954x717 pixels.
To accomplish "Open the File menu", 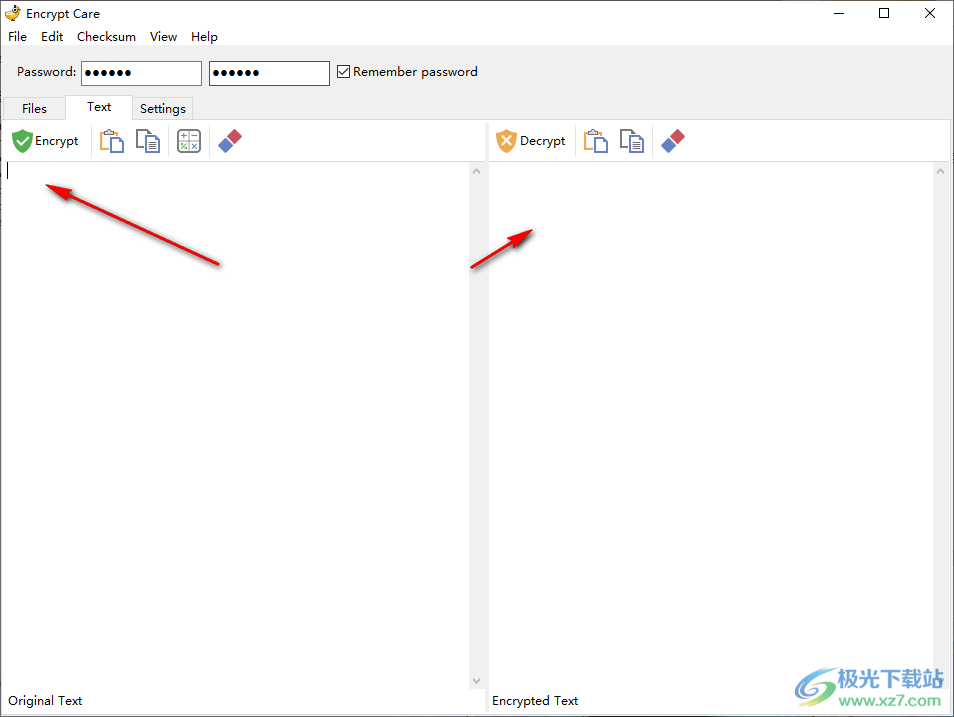I will tap(17, 37).
